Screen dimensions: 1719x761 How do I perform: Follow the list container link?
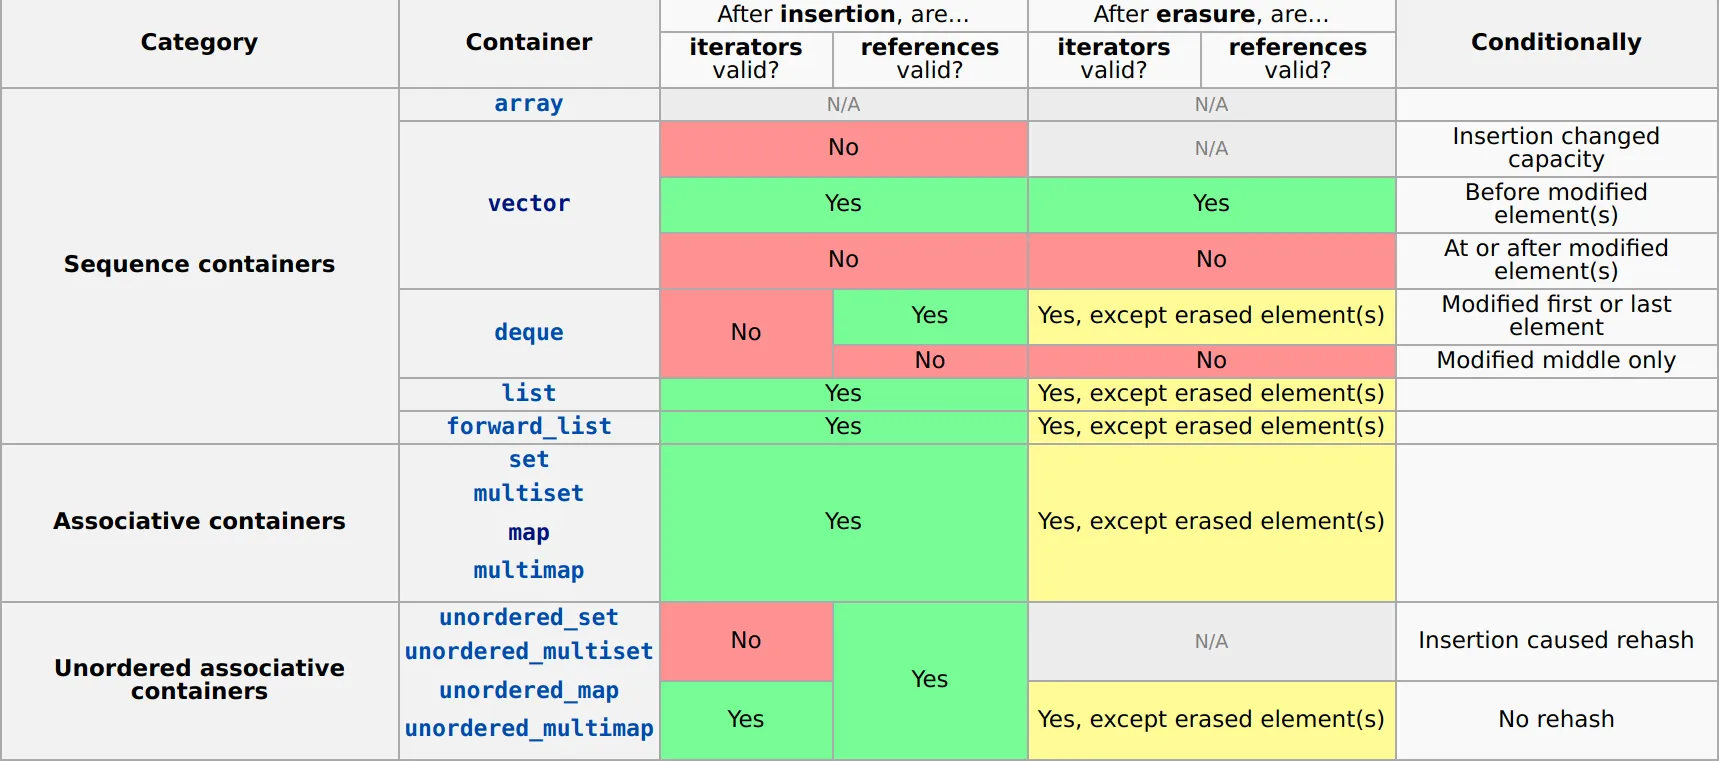(528, 394)
